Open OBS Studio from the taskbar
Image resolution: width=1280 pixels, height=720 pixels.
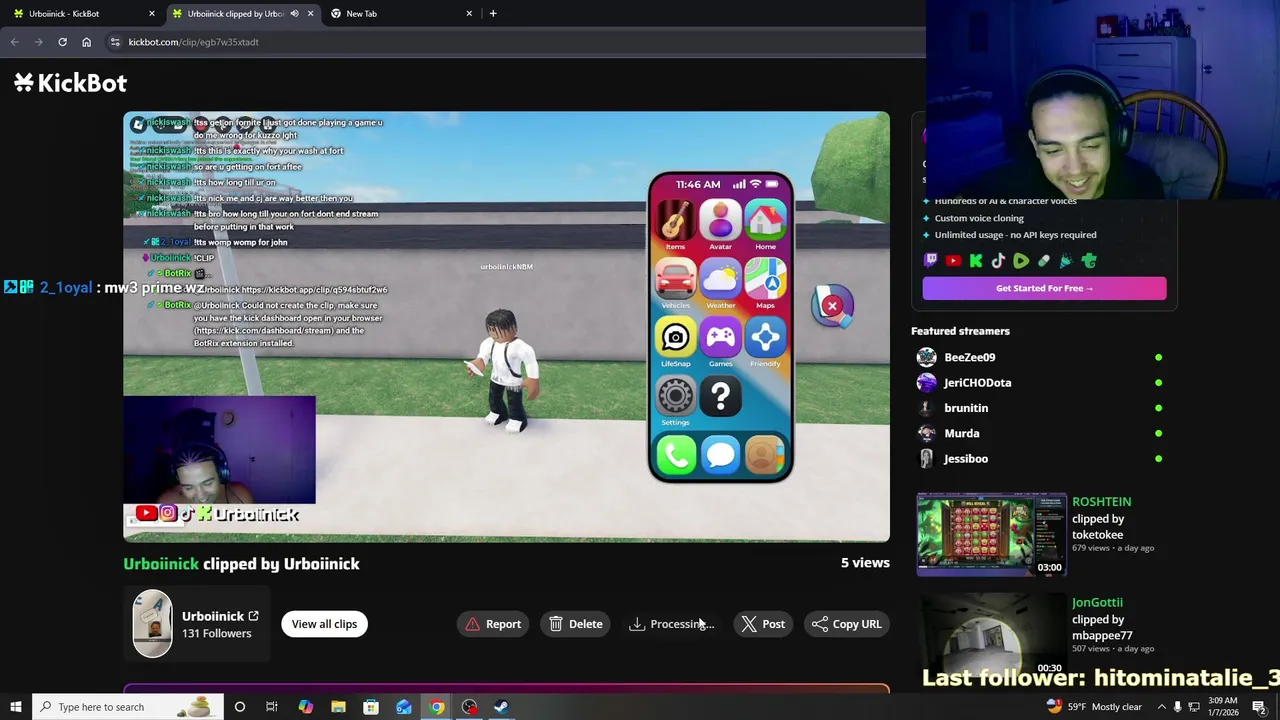point(469,707)
